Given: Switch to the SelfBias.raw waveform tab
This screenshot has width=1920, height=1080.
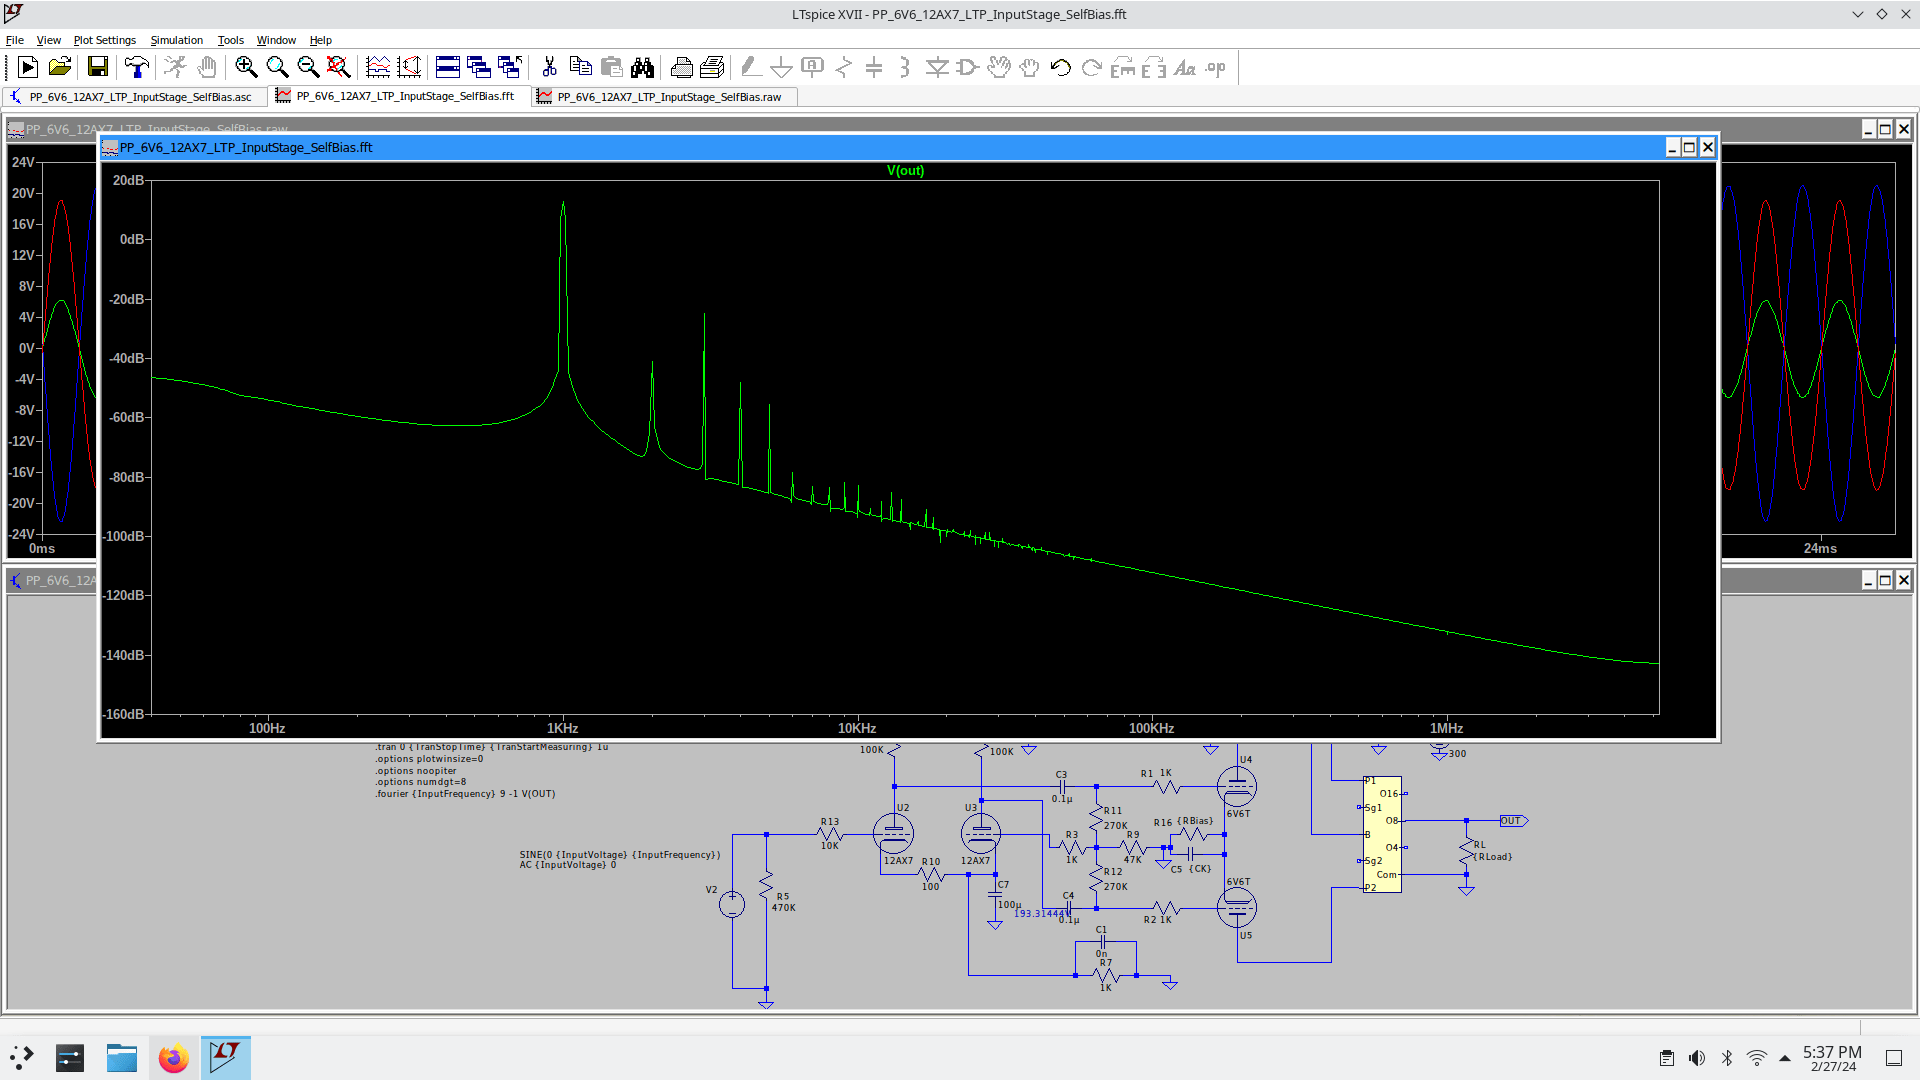Looking at the screenshot, I should pyautogui.click(x=664, y=97).
